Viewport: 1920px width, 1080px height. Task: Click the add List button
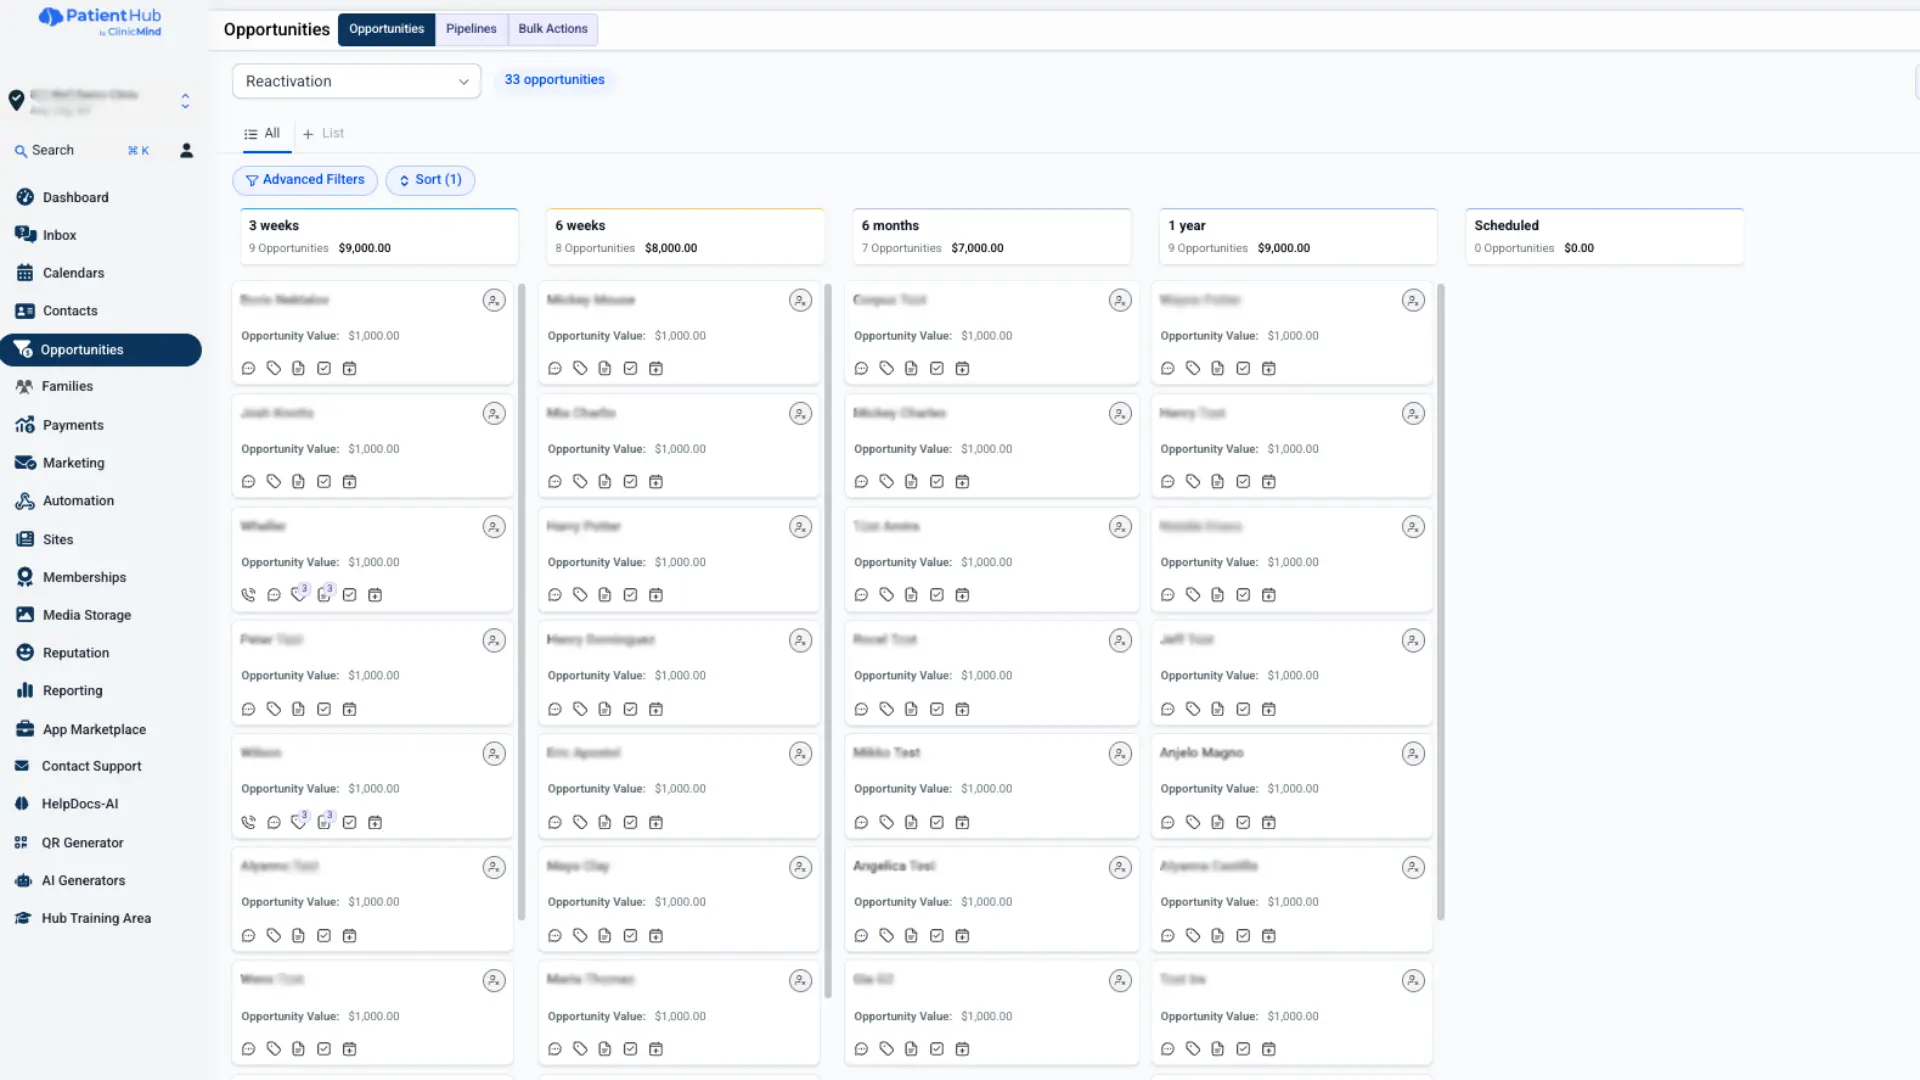click(x=323, y=133)
